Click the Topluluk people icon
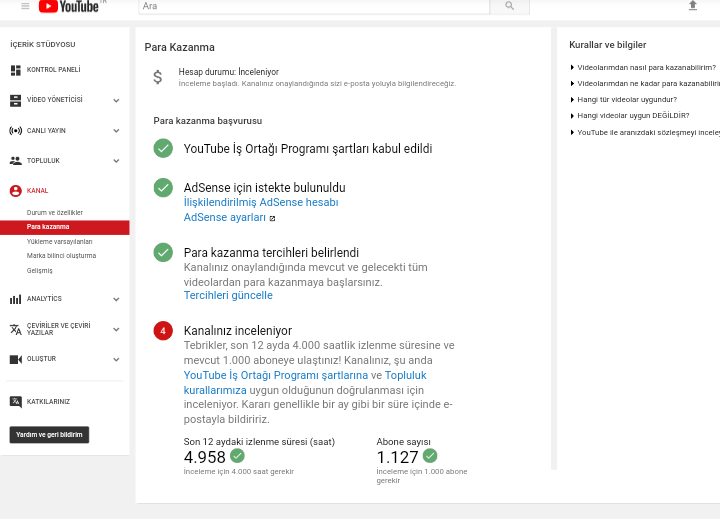 point(16,160)
